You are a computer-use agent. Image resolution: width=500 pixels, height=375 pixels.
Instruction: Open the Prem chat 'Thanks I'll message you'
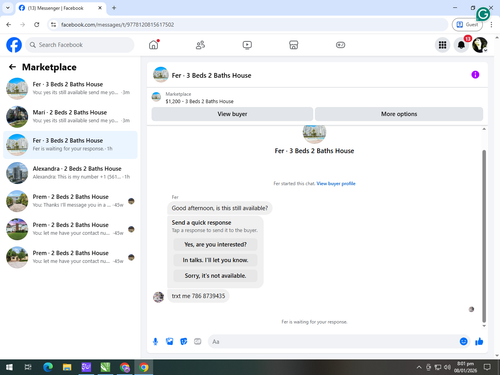coord(70,201)
